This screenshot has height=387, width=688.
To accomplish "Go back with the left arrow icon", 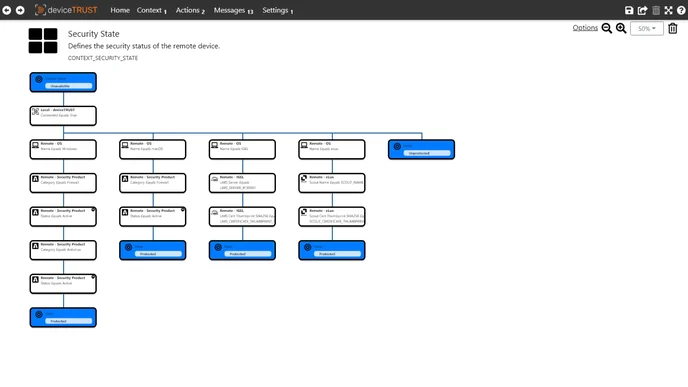I will pyautogui.click(x=7, y=10).
